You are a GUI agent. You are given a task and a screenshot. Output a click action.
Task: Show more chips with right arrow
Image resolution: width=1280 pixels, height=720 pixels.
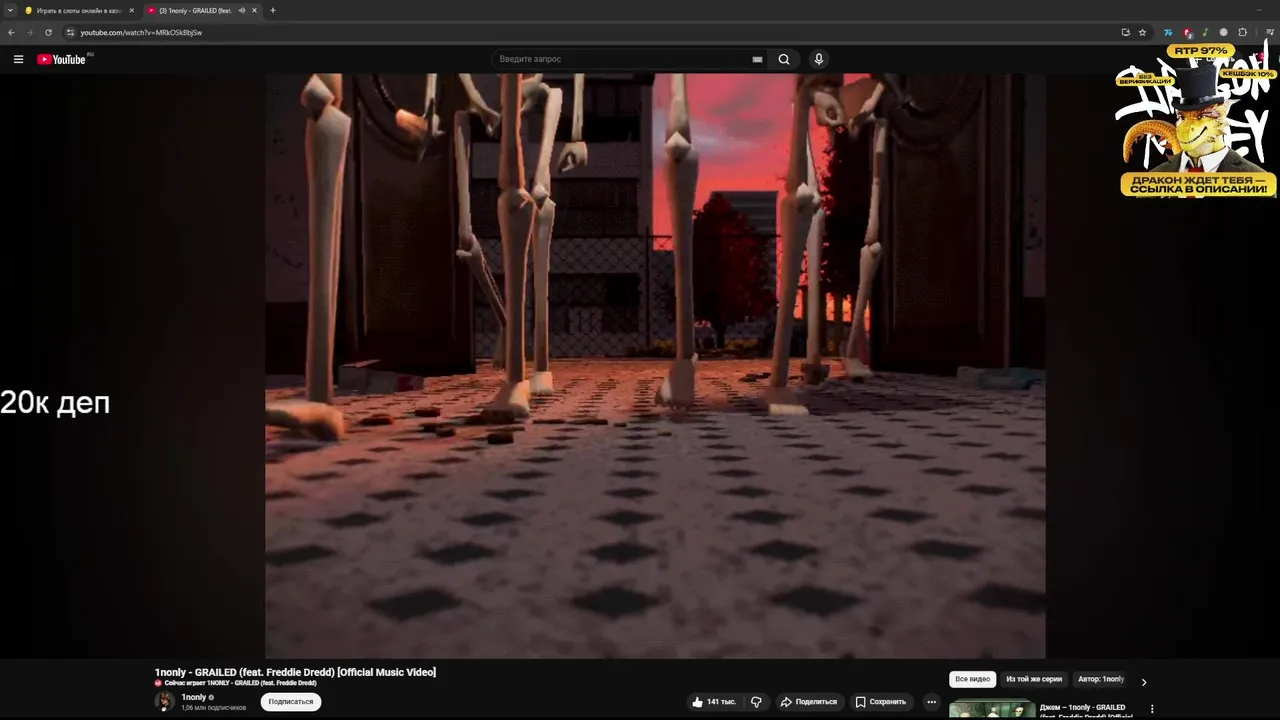point(1144,681)
